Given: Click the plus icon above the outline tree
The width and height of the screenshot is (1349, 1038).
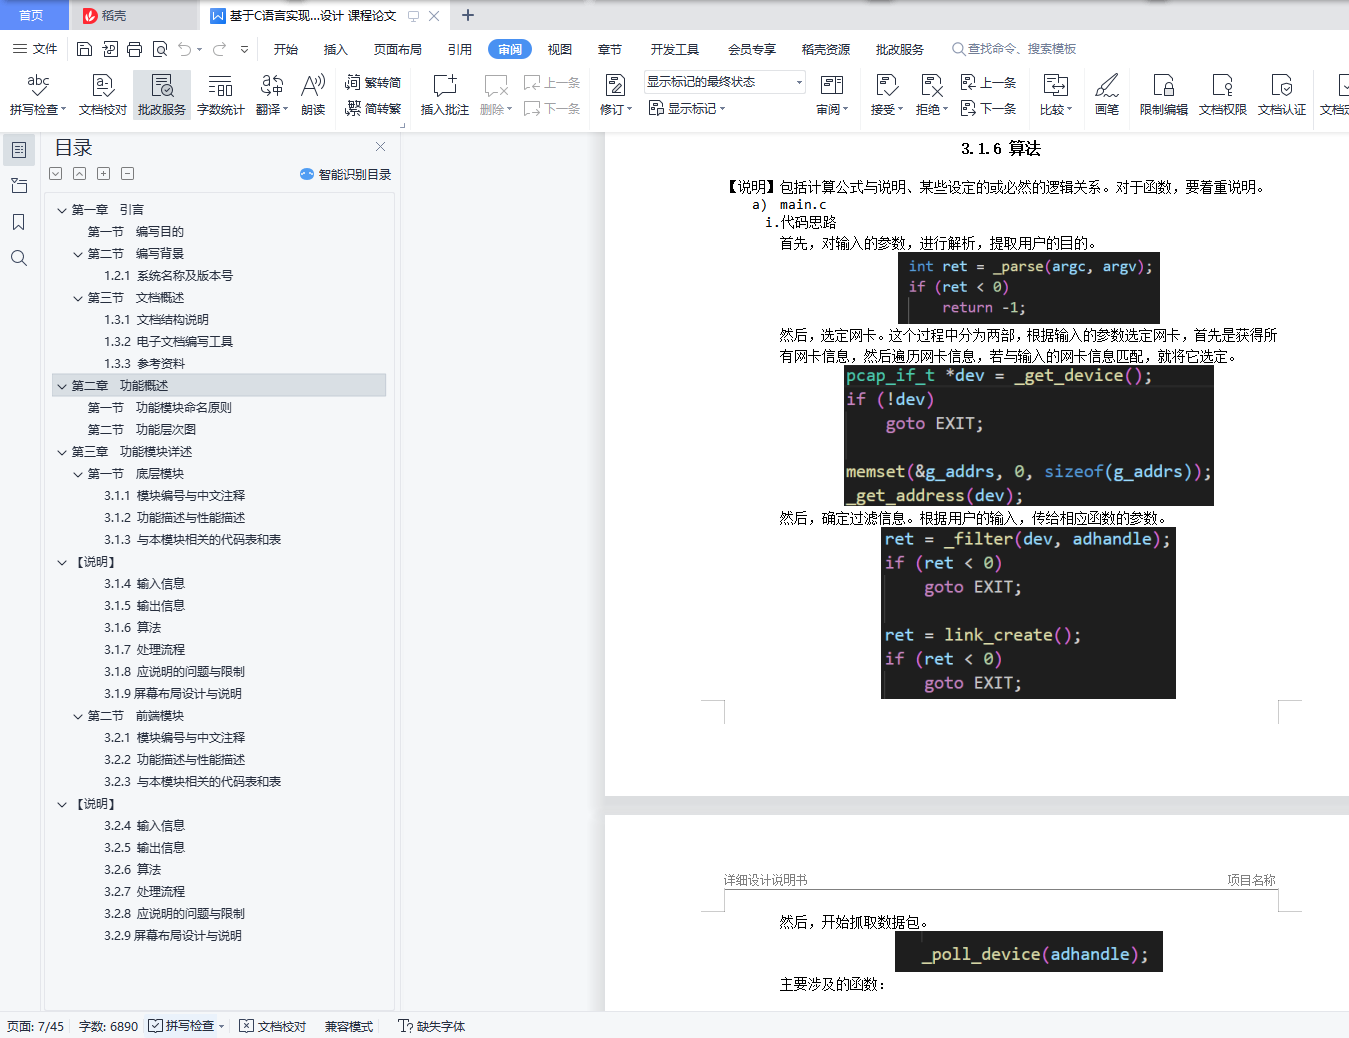Looking at the screenshot, I should [x=103, y=174].
